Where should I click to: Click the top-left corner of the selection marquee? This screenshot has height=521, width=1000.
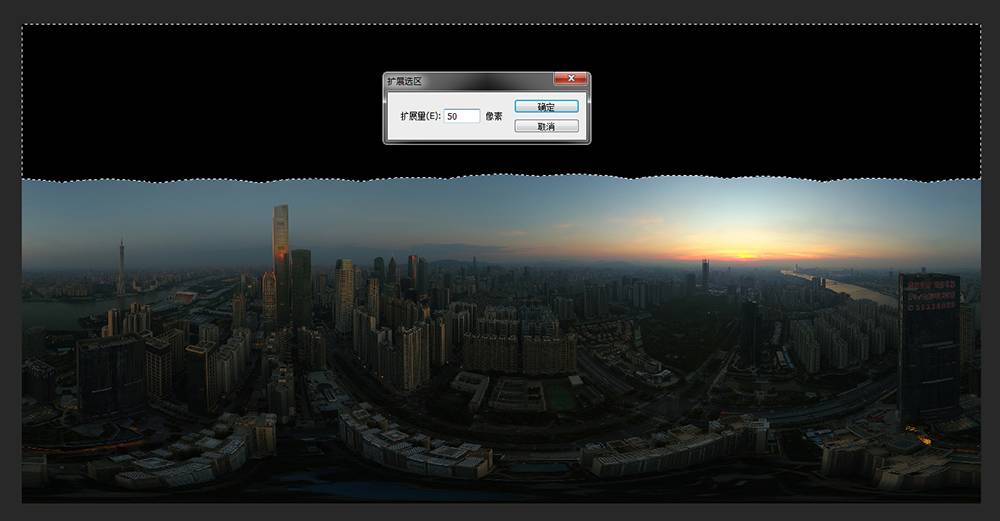[23, 26]
